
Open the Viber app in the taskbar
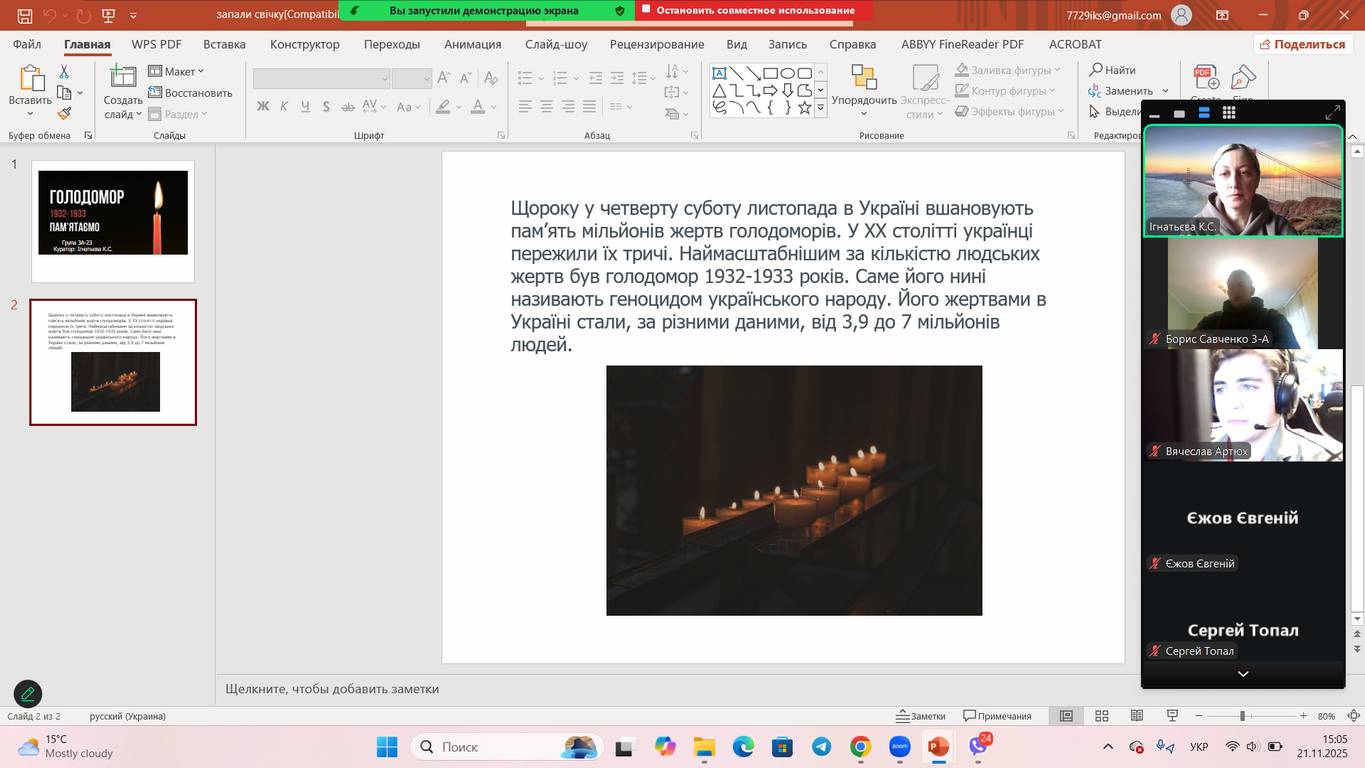point(978,747)
